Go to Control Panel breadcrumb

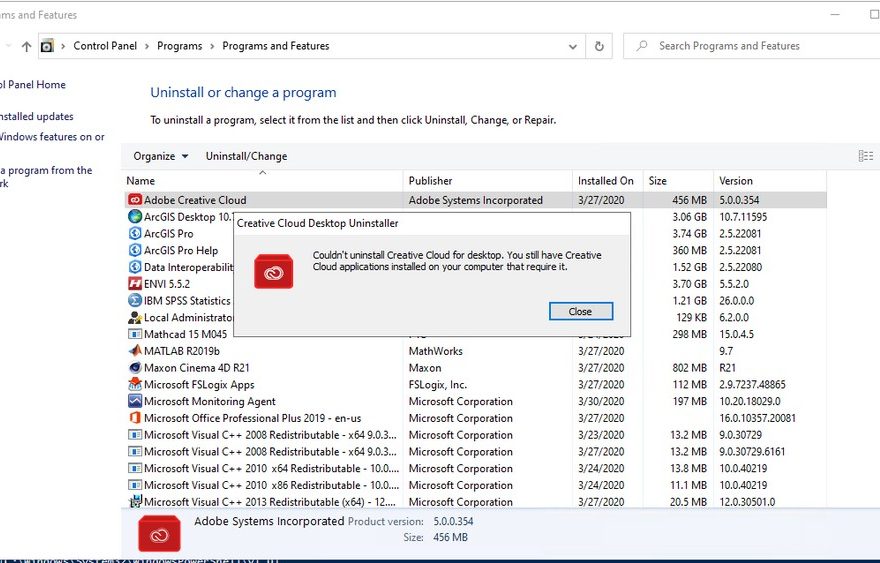pos(105,46)
